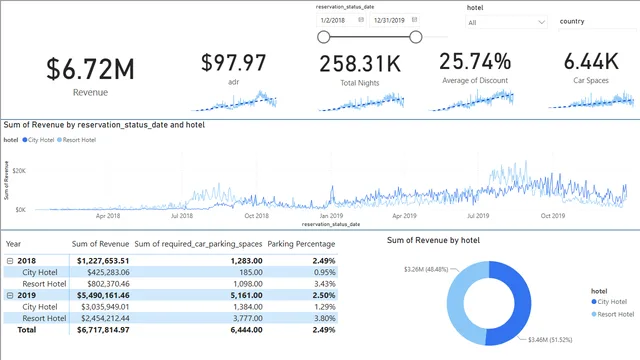Click the line chart title Sum of Revenue by reservation_status_date
640x360 pixels.
104,125
